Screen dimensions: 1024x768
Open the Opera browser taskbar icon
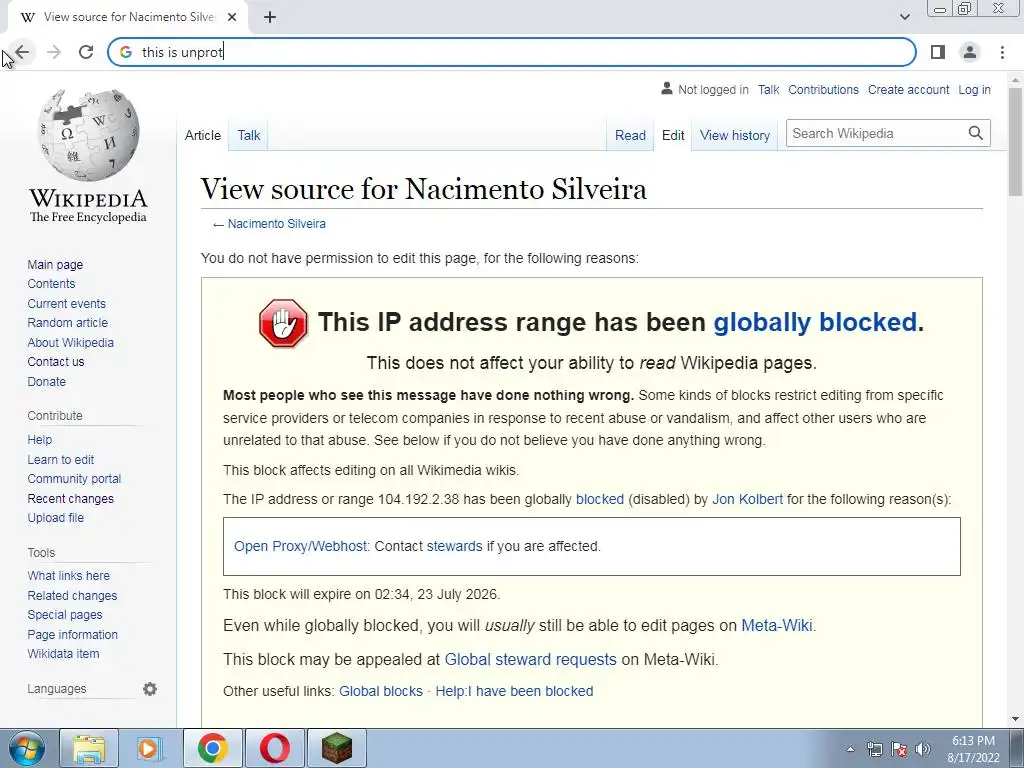pos(275,748)
